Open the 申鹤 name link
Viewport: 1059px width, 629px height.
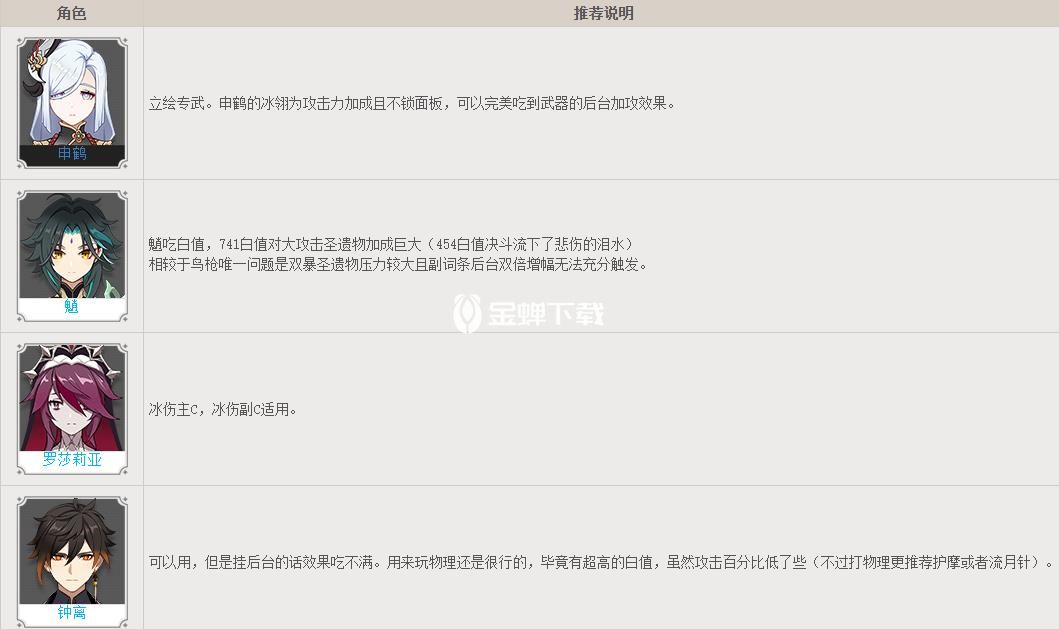coord(72,153)
